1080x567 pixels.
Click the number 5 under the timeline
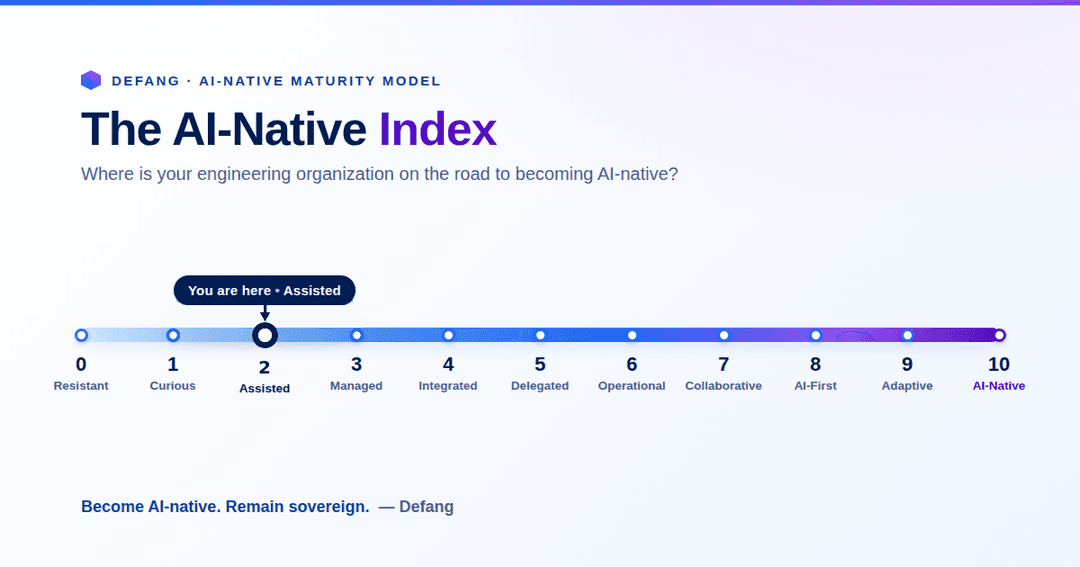tap(540, 364)
